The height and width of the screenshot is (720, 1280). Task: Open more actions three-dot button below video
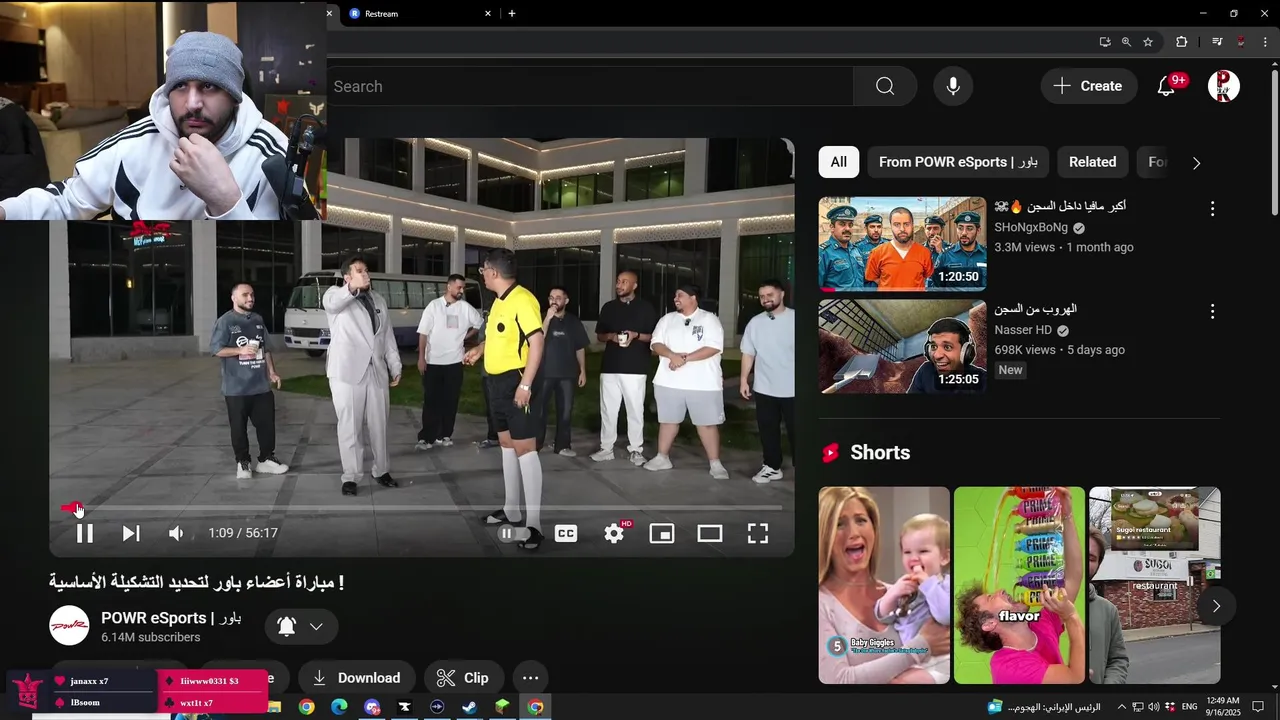click(531, 678)
